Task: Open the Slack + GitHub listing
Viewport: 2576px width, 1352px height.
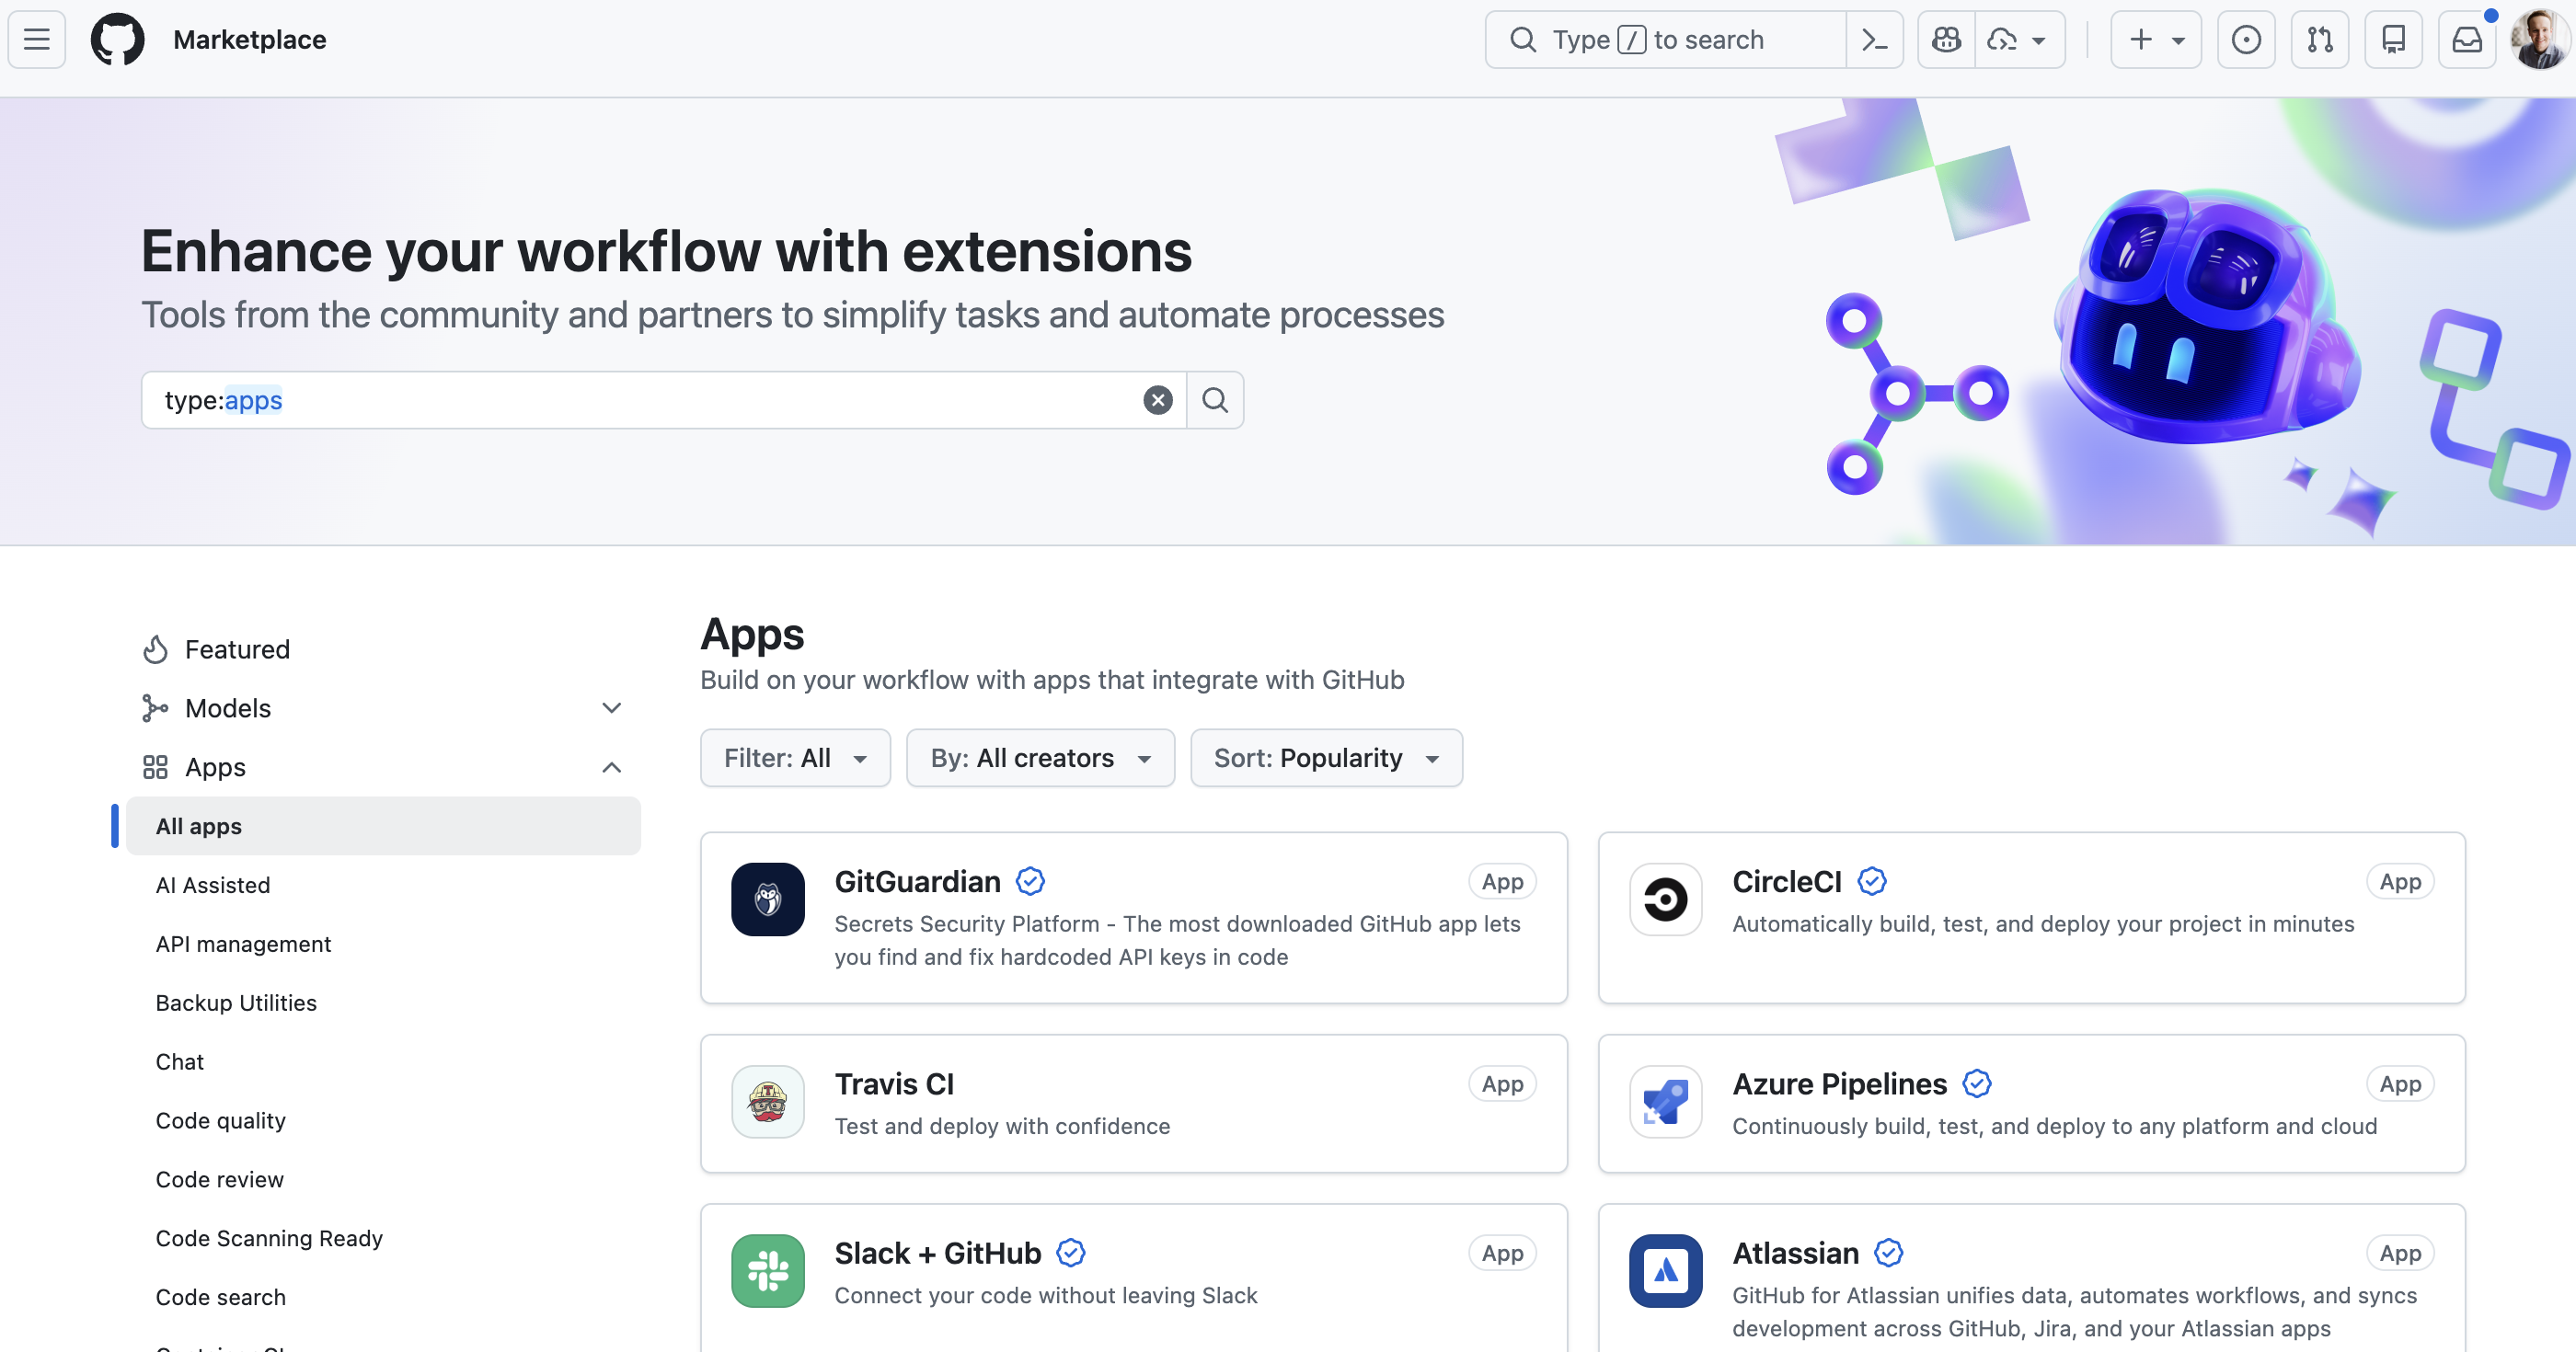Action: point(937,1252)
